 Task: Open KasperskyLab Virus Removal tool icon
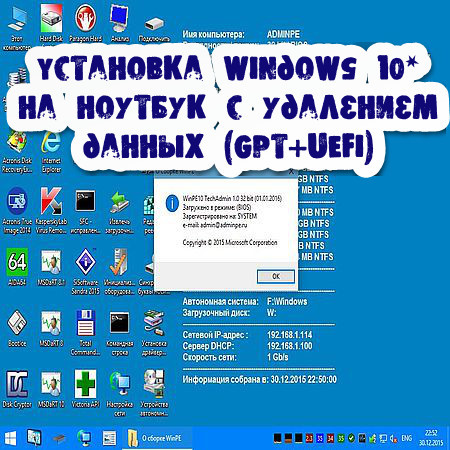(51, 211)
